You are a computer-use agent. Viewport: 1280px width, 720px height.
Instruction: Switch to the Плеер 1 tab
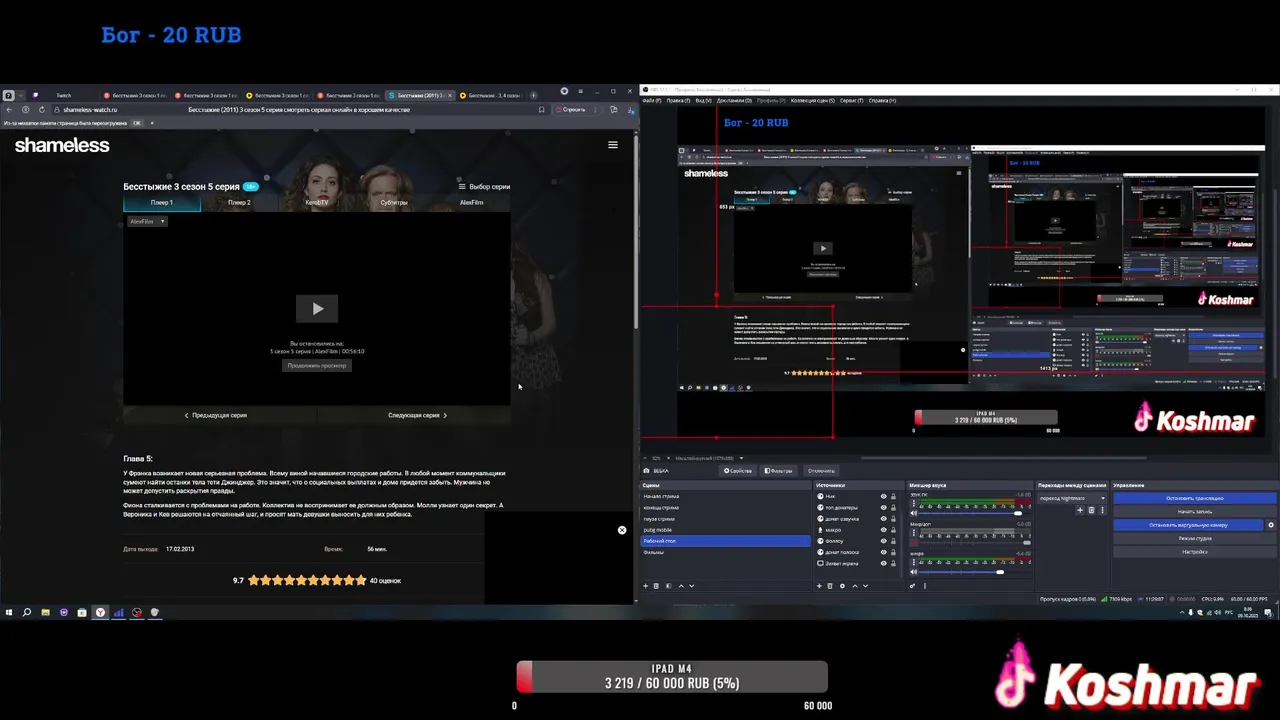pos(162,202)
